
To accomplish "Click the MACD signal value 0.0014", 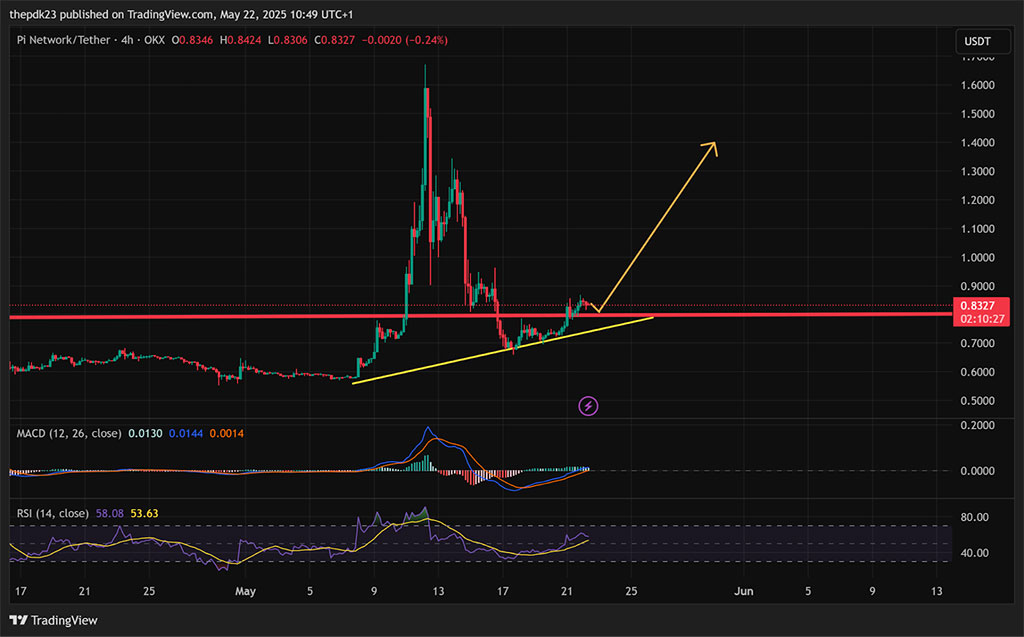I will tap(227, 433).
